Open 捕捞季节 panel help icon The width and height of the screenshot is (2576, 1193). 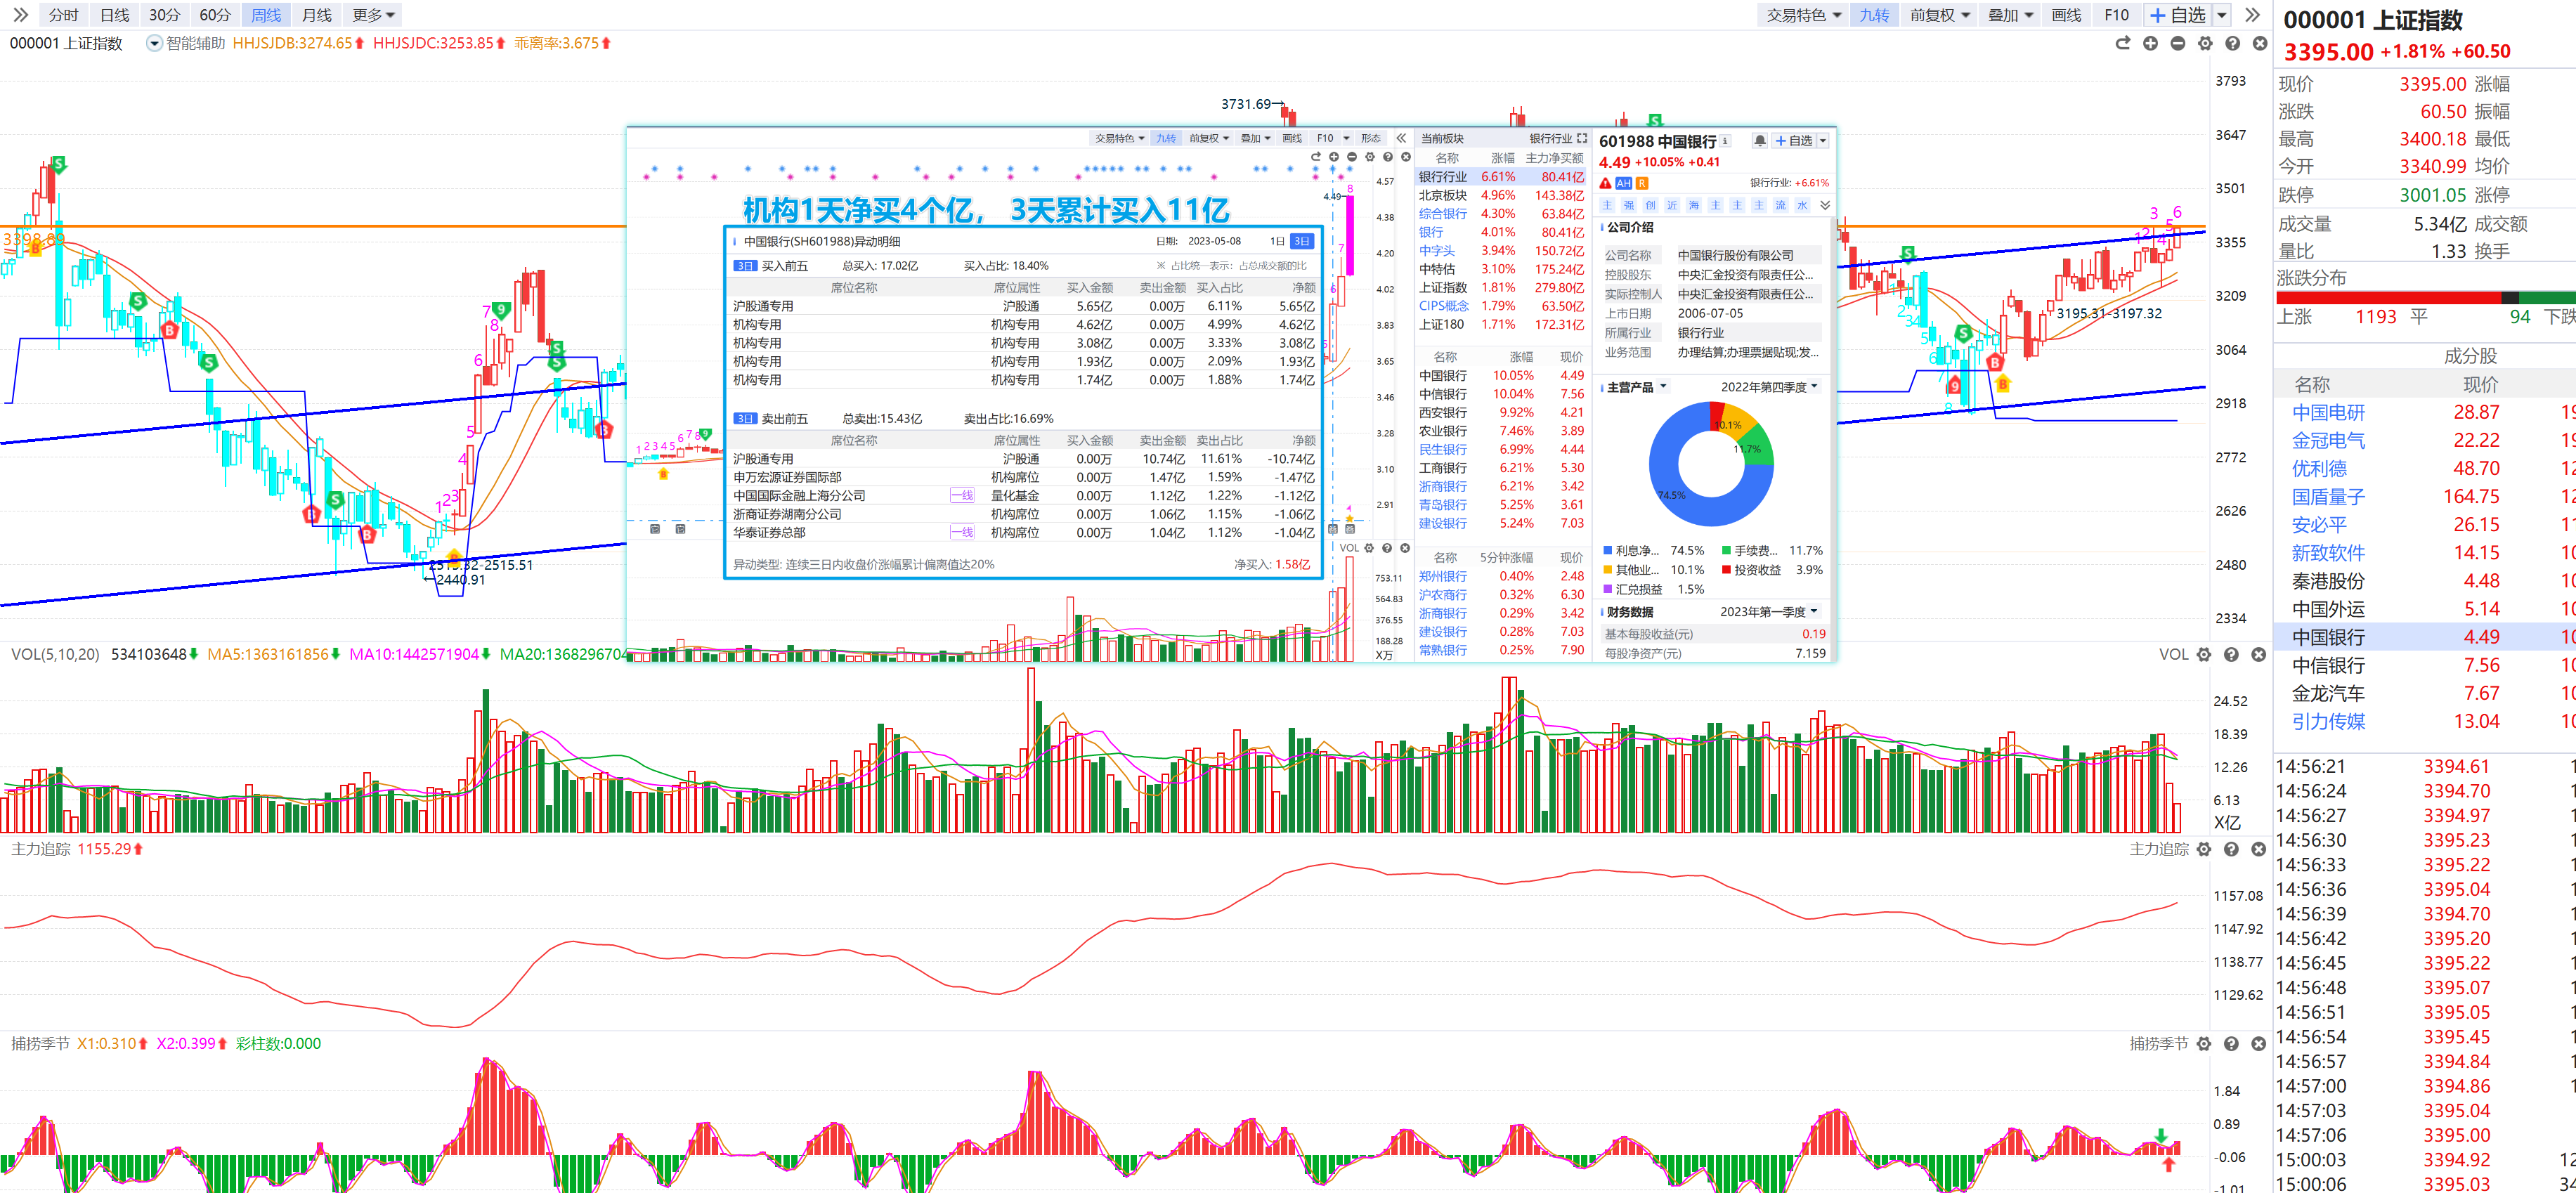tap(2231, 1043)
